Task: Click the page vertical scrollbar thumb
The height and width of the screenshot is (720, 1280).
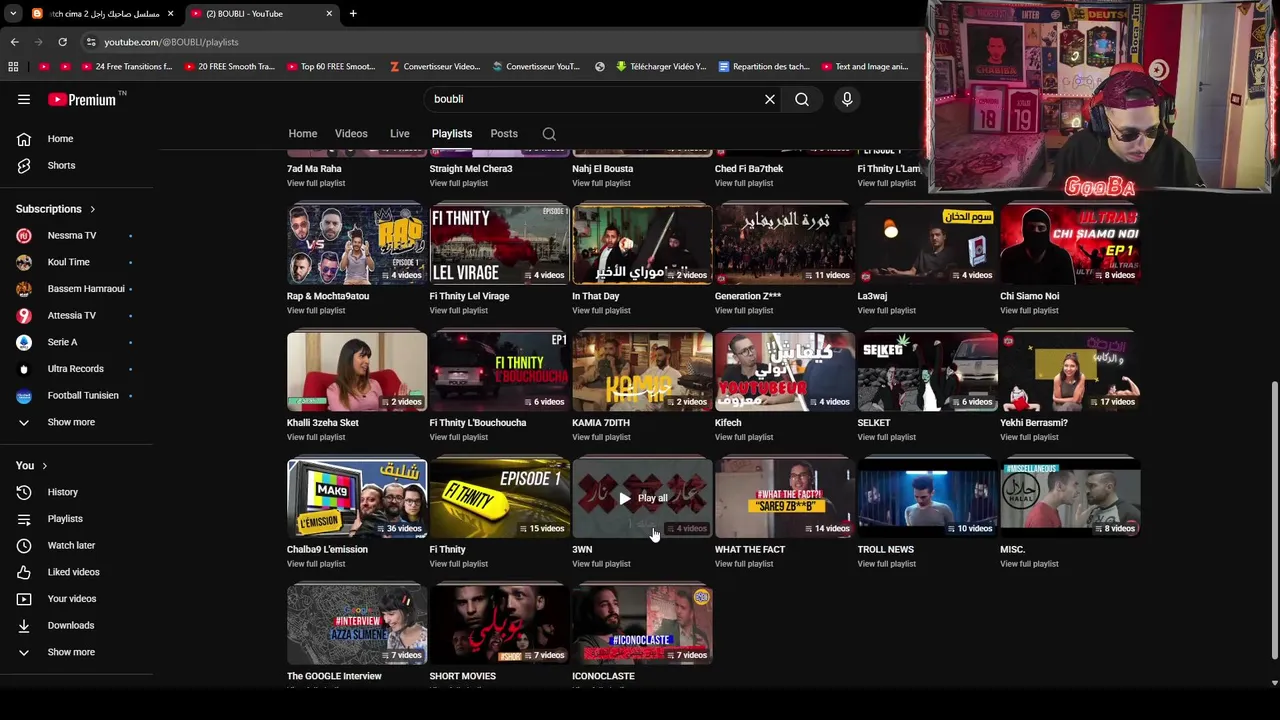Action: coord(1274,520)
